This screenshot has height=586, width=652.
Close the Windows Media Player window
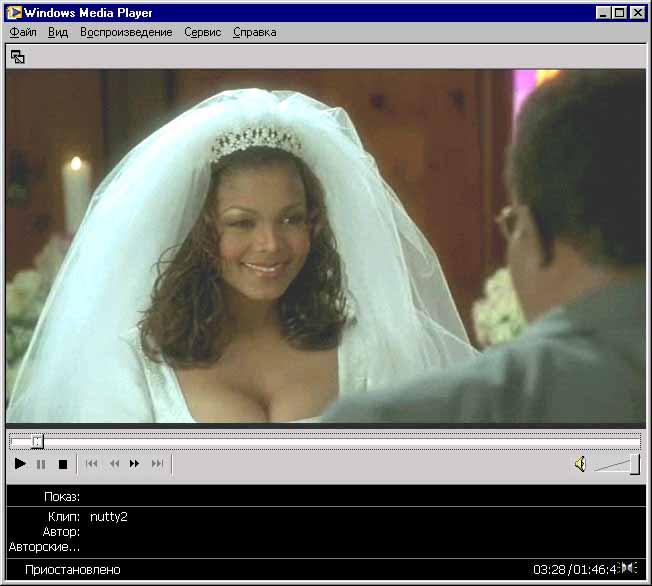tap(637, 13)
